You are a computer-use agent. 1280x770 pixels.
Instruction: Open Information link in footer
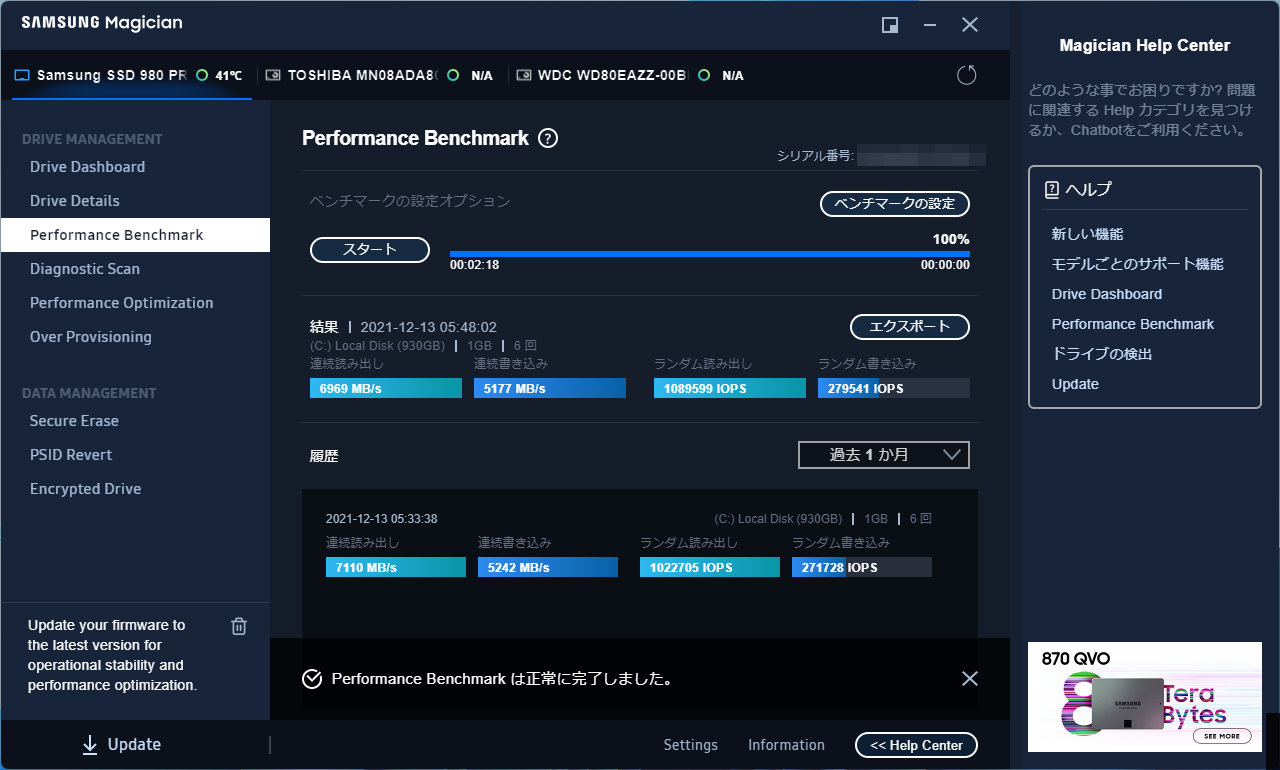click(786, 745)
